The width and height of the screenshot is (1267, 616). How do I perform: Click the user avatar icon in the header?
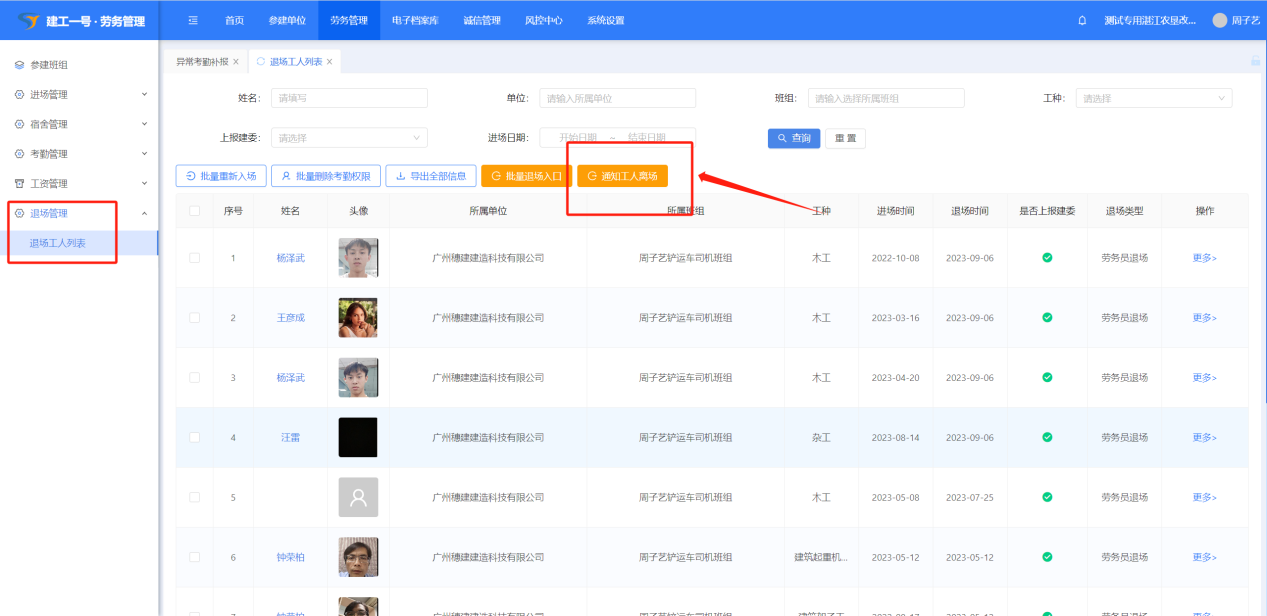[x=1219, y=21]
